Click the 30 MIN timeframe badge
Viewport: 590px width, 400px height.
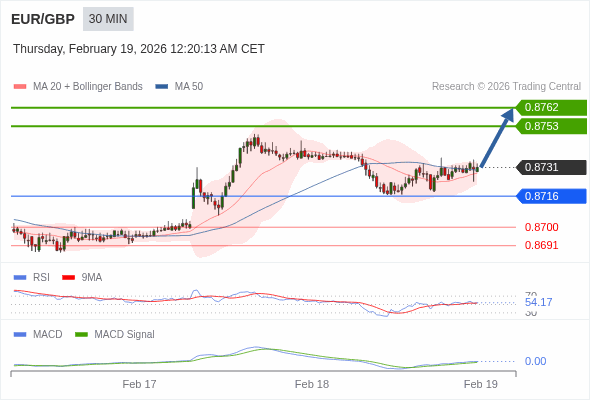tap(108, 19)
